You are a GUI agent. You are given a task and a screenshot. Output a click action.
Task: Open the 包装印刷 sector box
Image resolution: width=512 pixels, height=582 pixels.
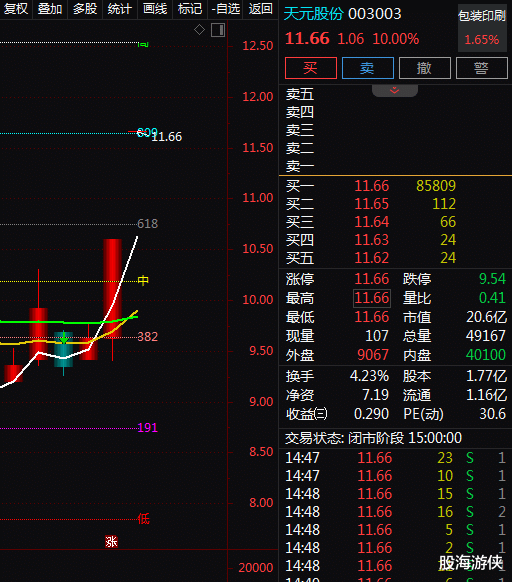482,28
